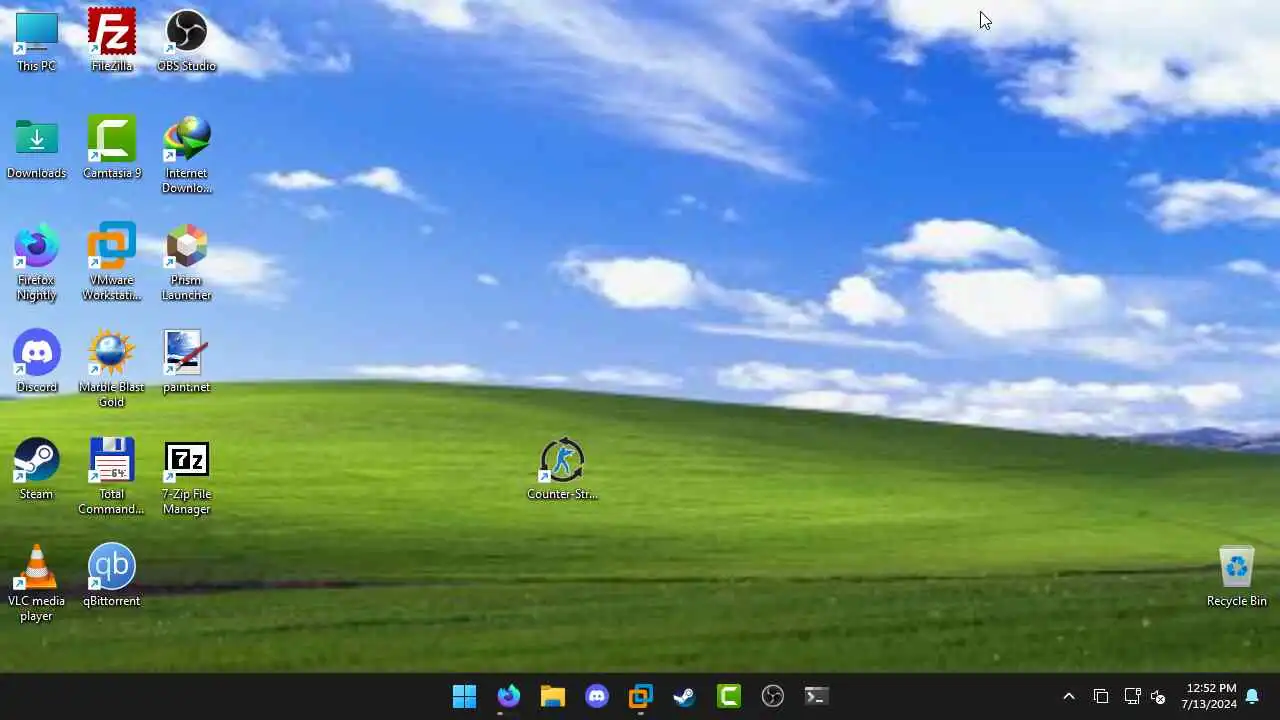Select the OBS Studio desktop shortcut
The width and height of the screenshot is (1280, 720).
pos(186,41)
